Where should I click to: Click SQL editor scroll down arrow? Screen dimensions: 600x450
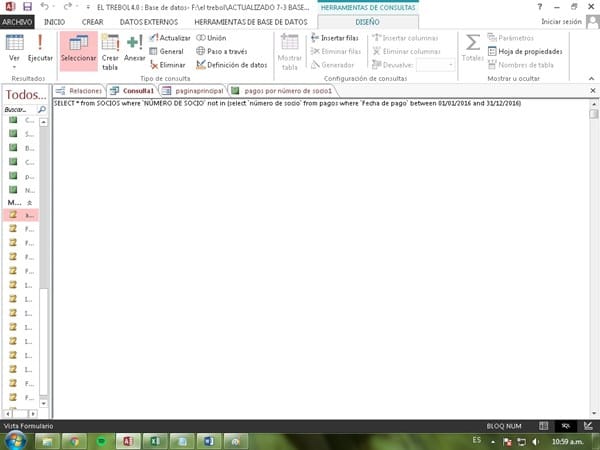click(x=594, y=413)
